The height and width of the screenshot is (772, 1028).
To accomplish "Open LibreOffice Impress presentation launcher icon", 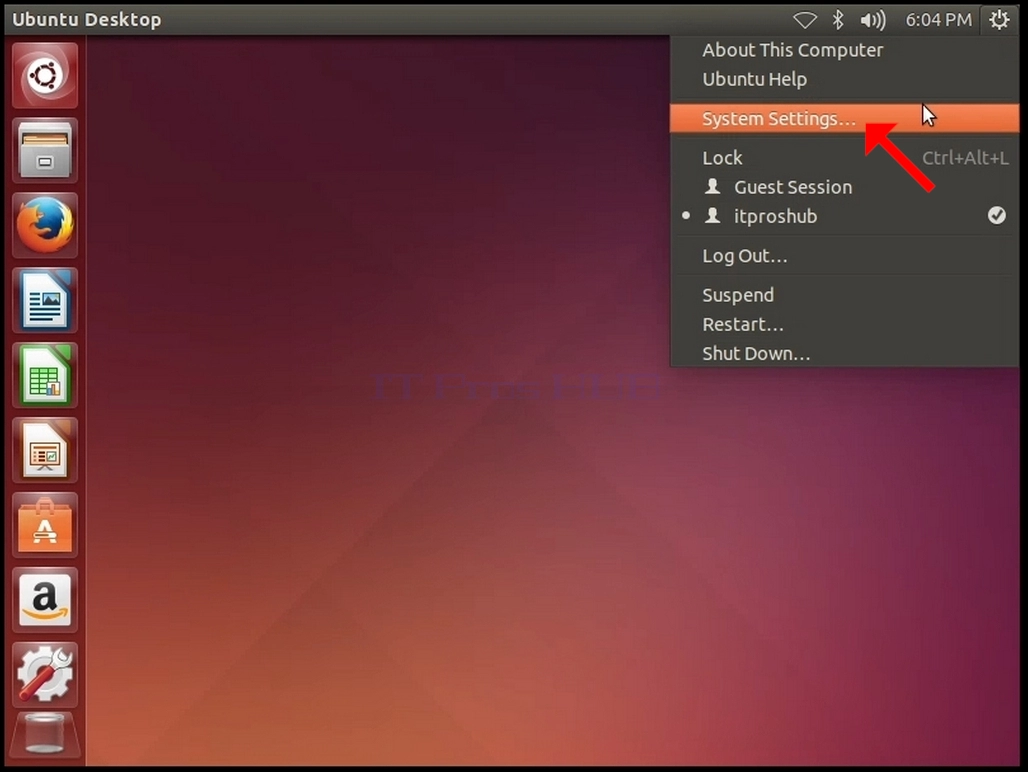I will click(45, 450).
